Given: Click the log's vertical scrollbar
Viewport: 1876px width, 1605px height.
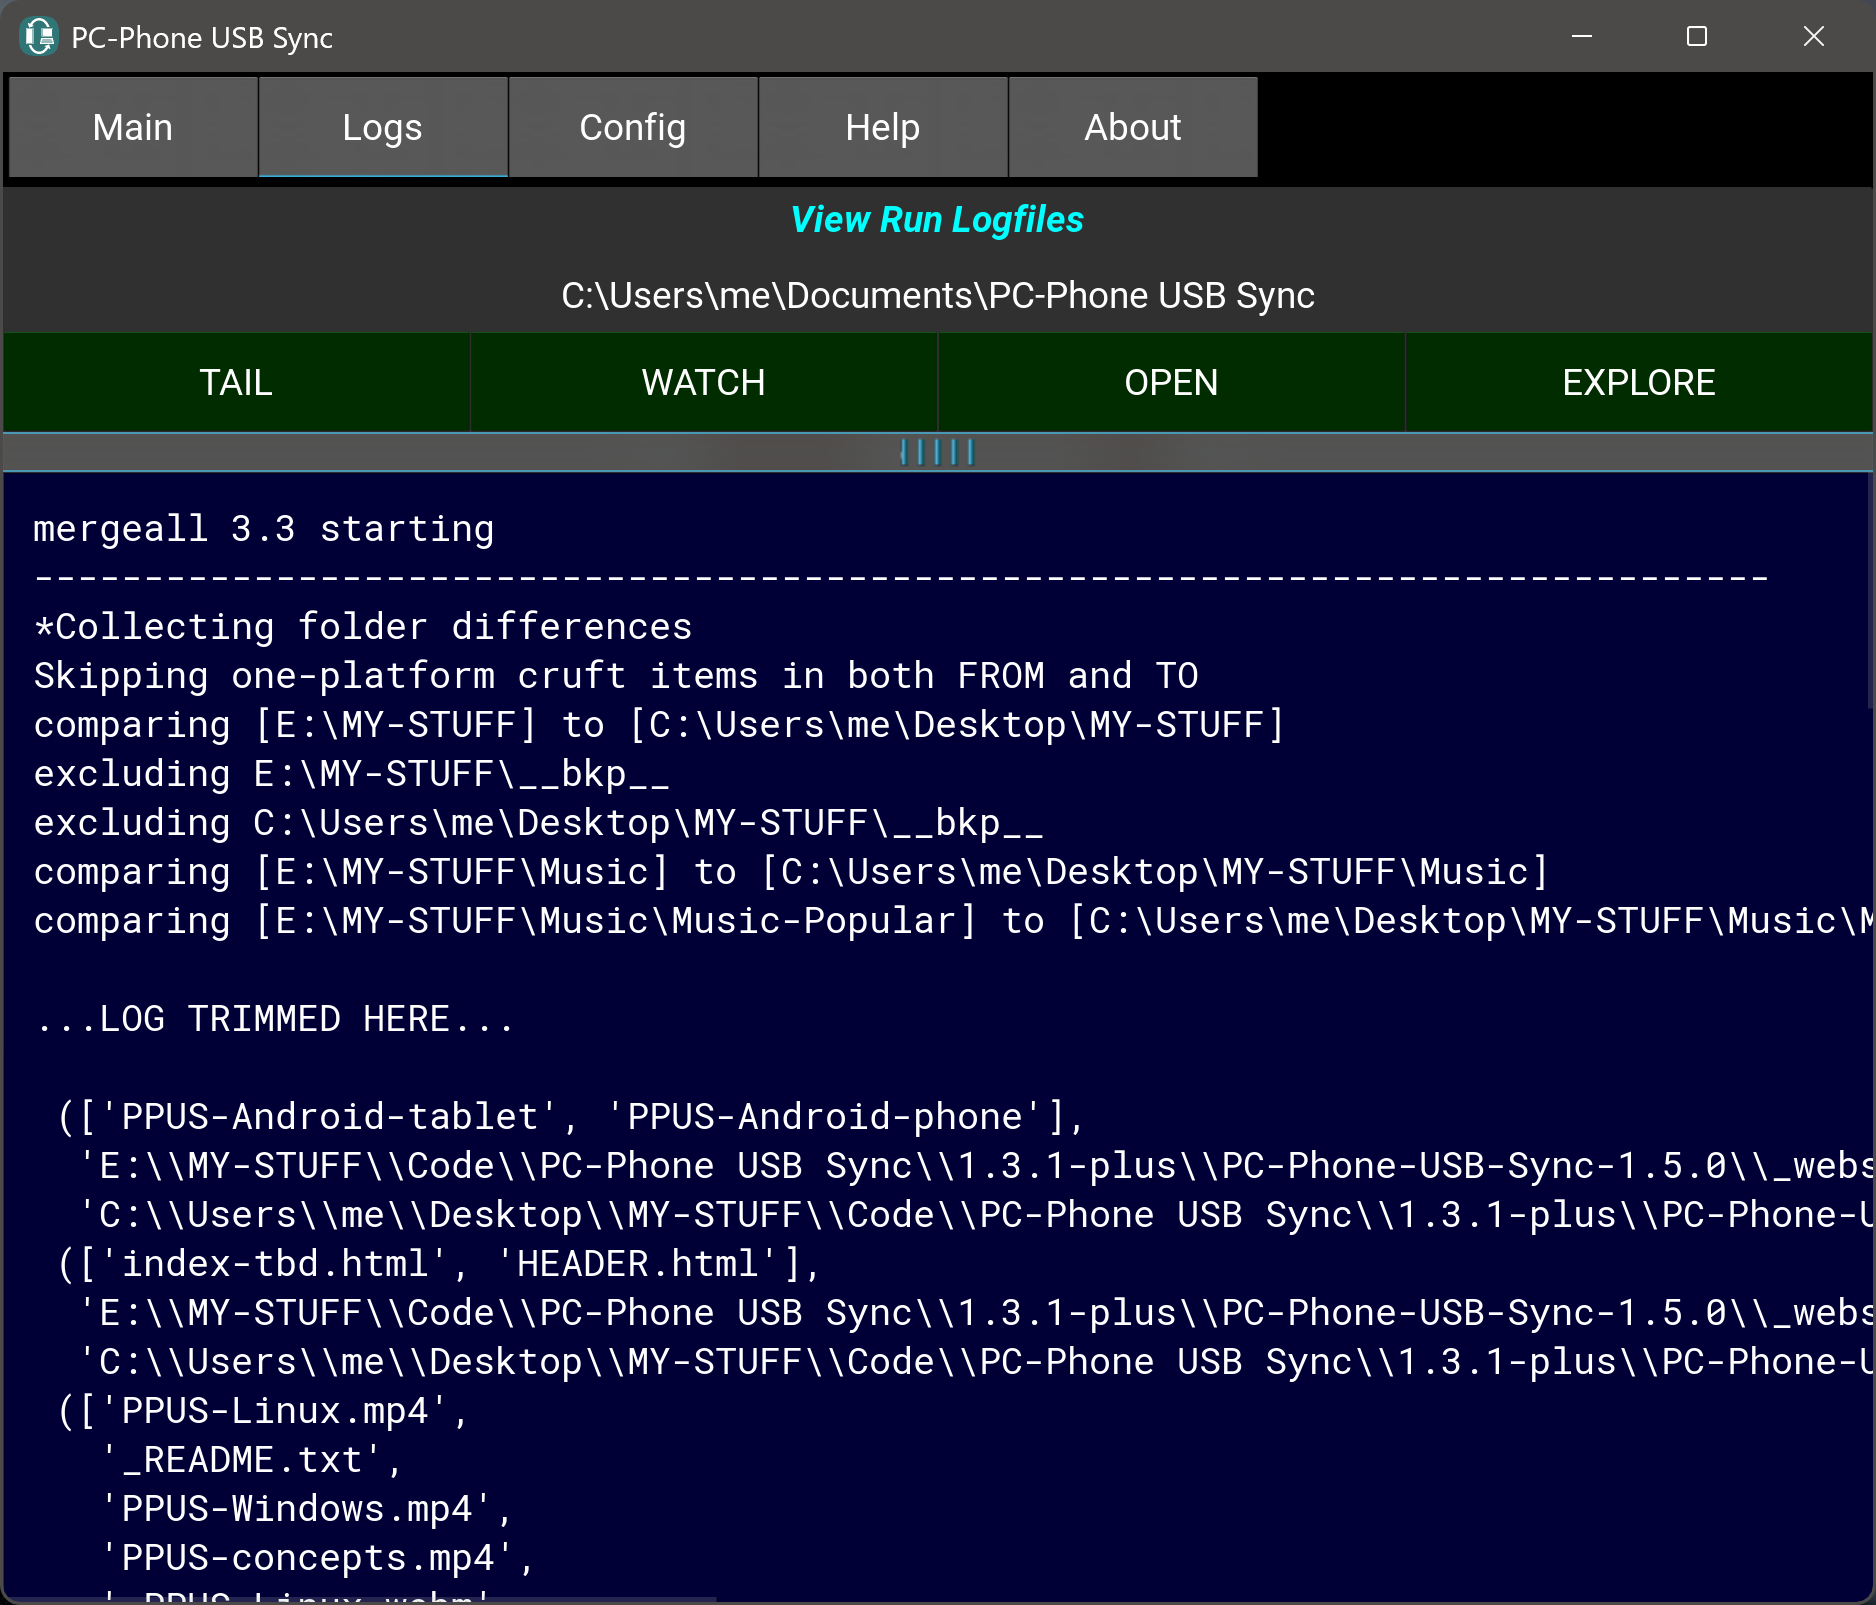Looking at the screenshot, I should 1869,600.
